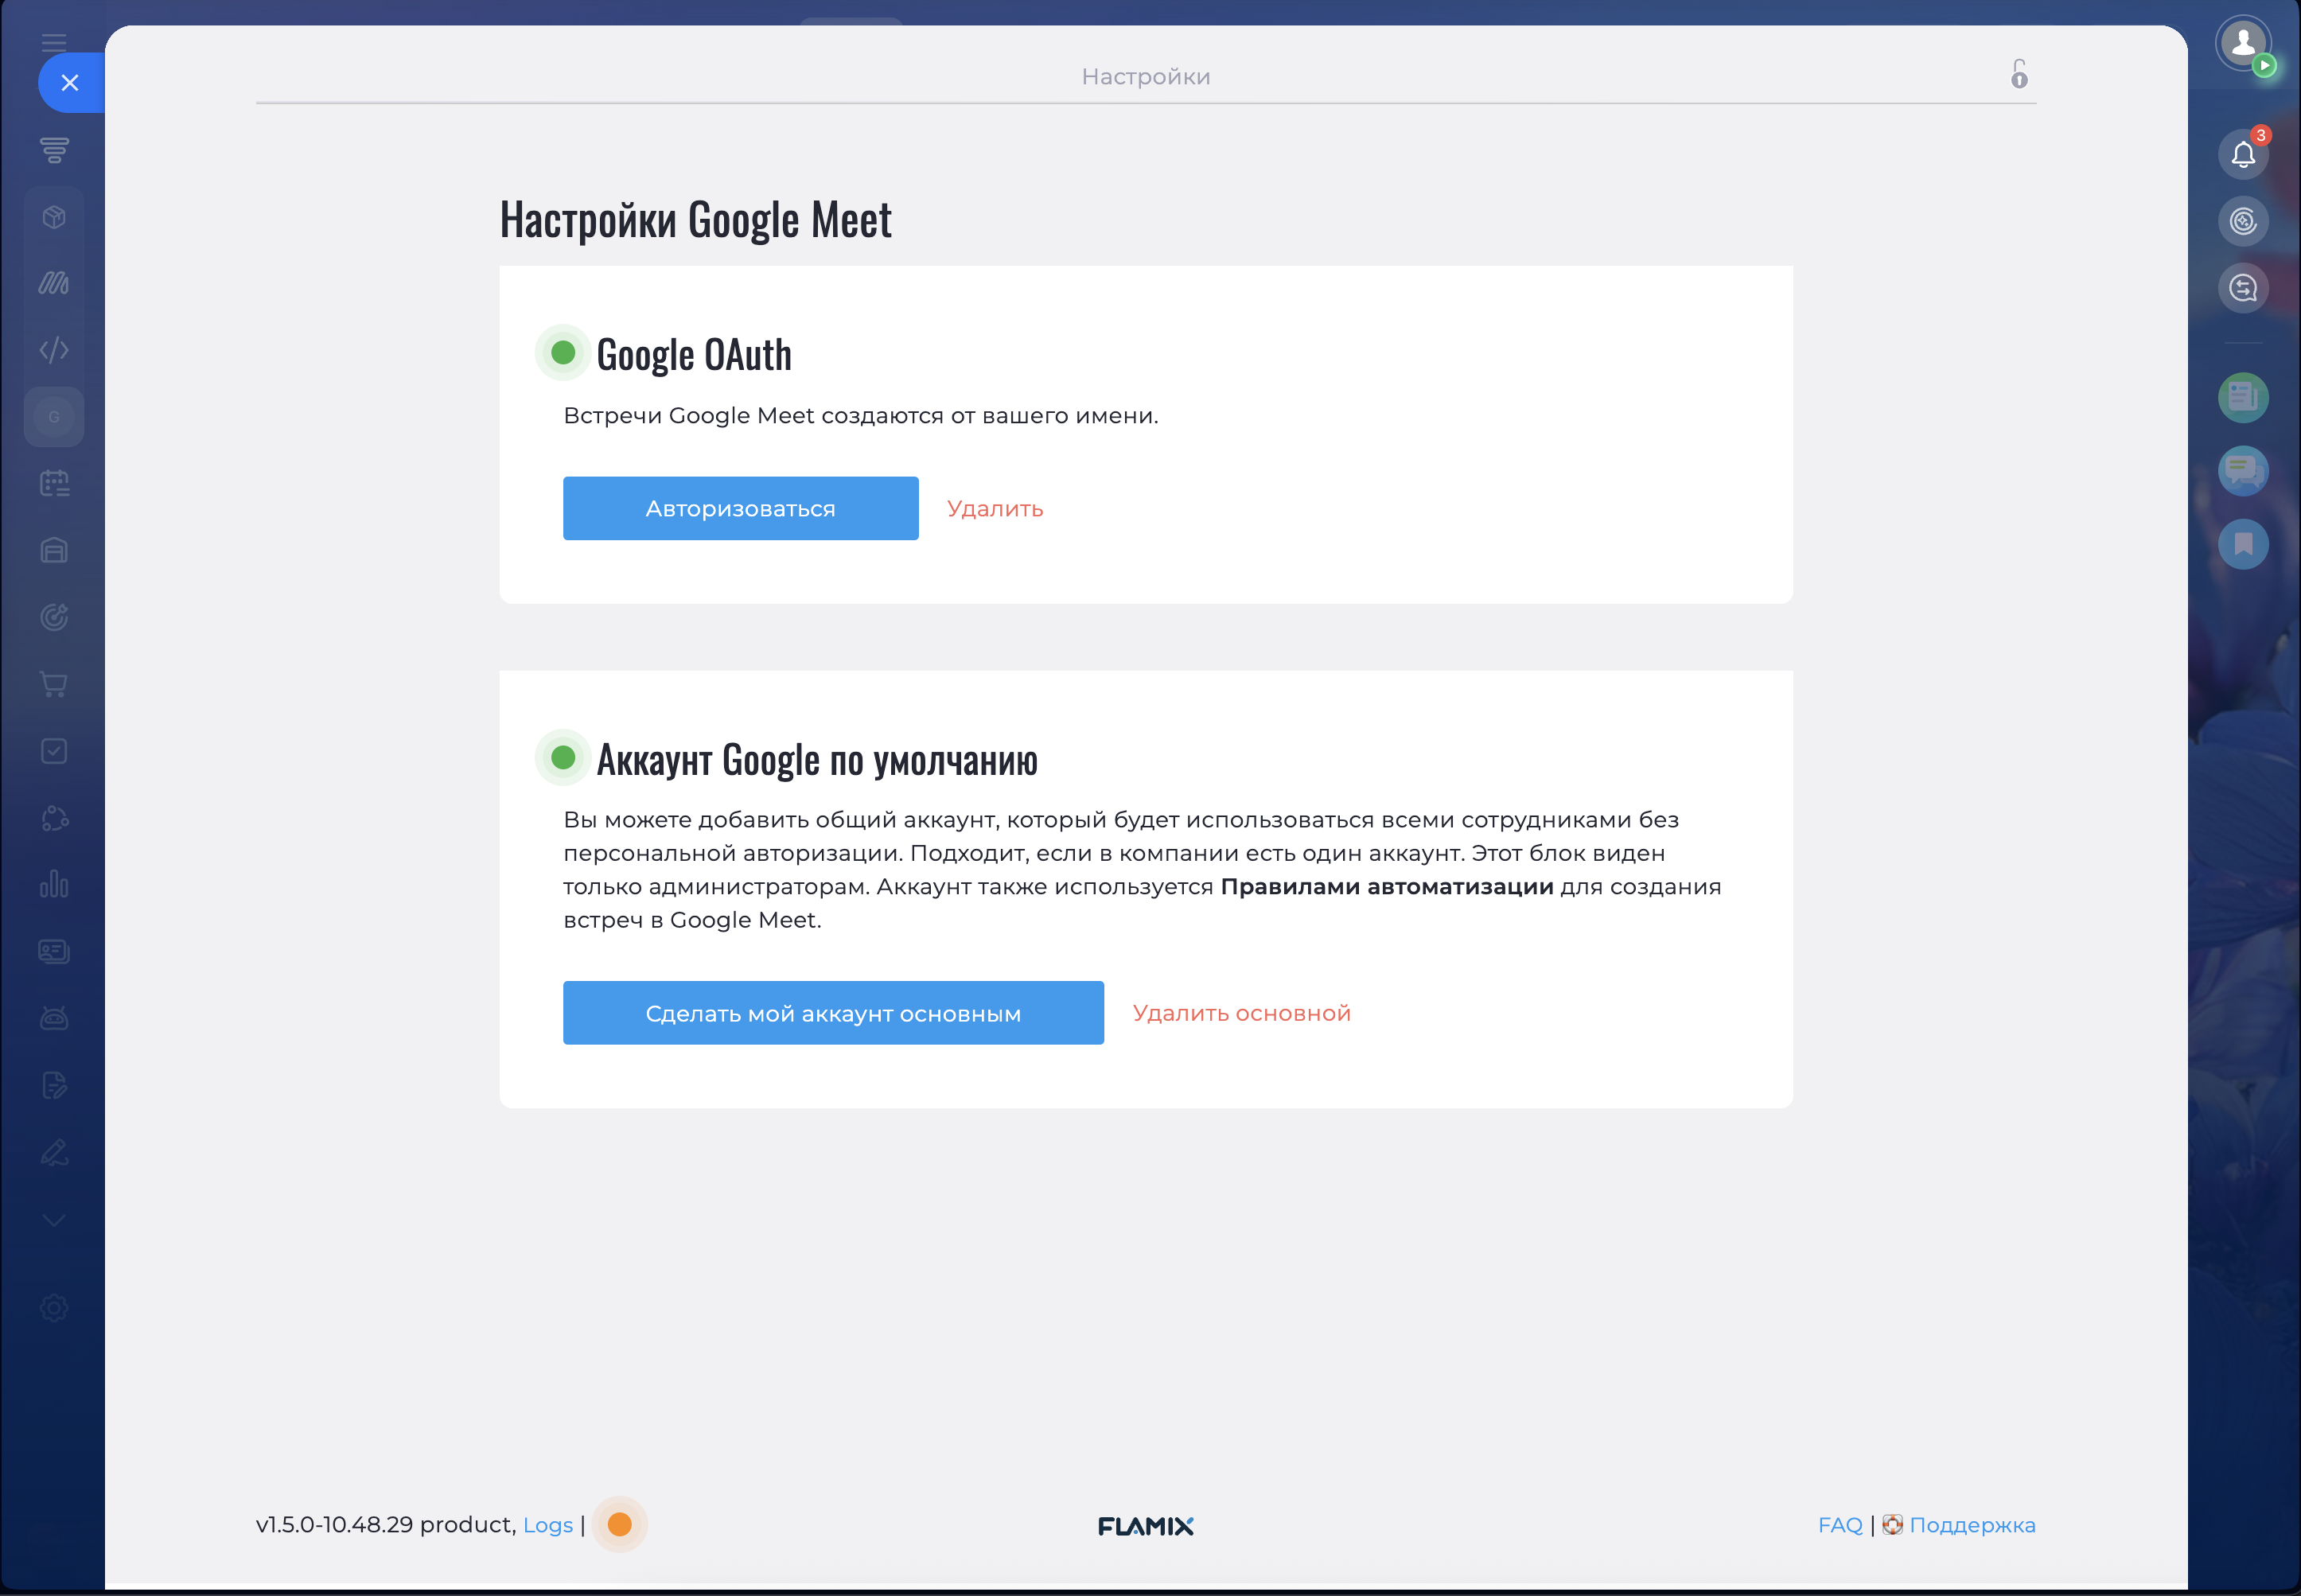The height and width of the screenshot is (1596, 2301).
Task: Click Сделать мой аккаунт основным button
Action: point(833,1013)
